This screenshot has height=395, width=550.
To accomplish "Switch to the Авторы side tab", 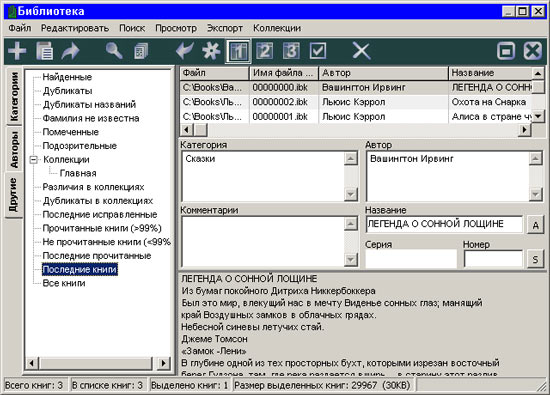I will coord(14,149).
